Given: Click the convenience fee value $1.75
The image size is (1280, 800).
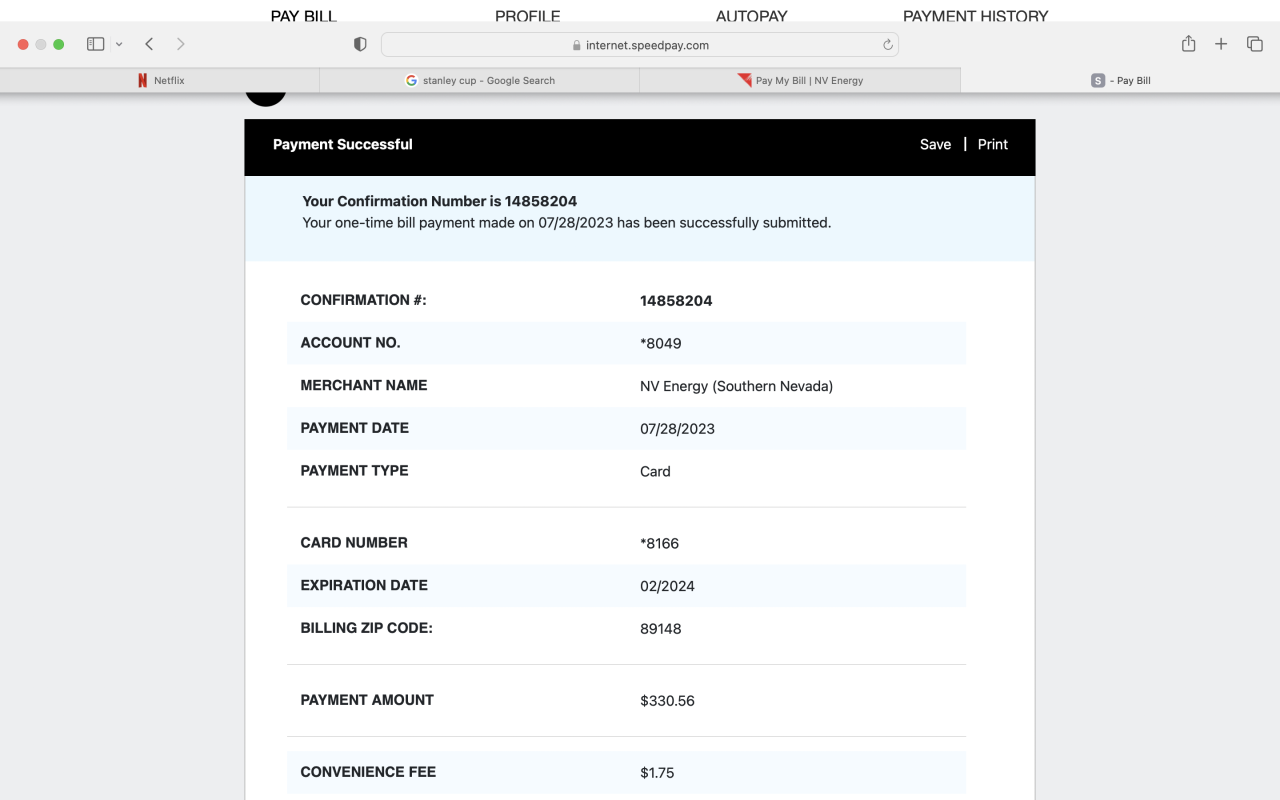Looking at the screenshot, I should [x=657, y=773].
